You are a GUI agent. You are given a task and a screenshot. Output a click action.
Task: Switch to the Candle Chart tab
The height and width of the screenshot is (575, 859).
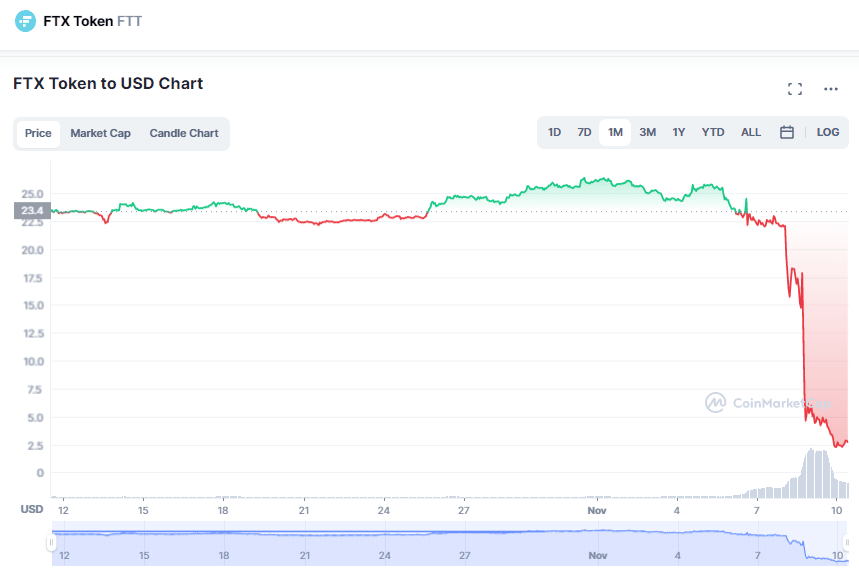(x=184, y=134)
